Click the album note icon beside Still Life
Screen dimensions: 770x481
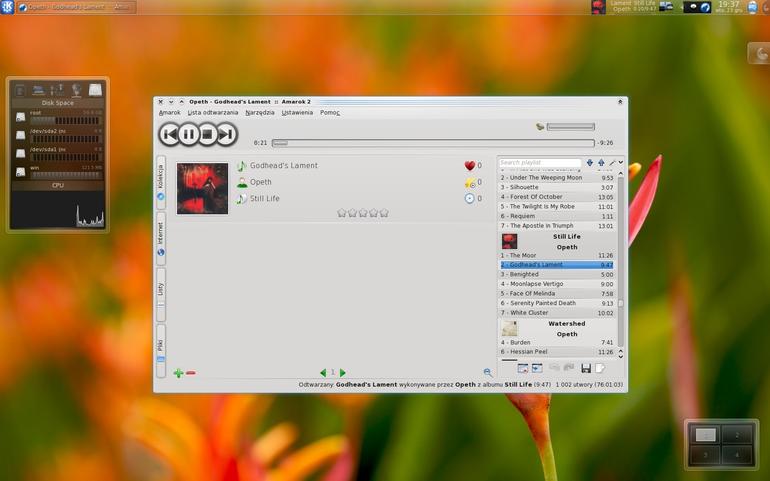(x=242, y=198)
